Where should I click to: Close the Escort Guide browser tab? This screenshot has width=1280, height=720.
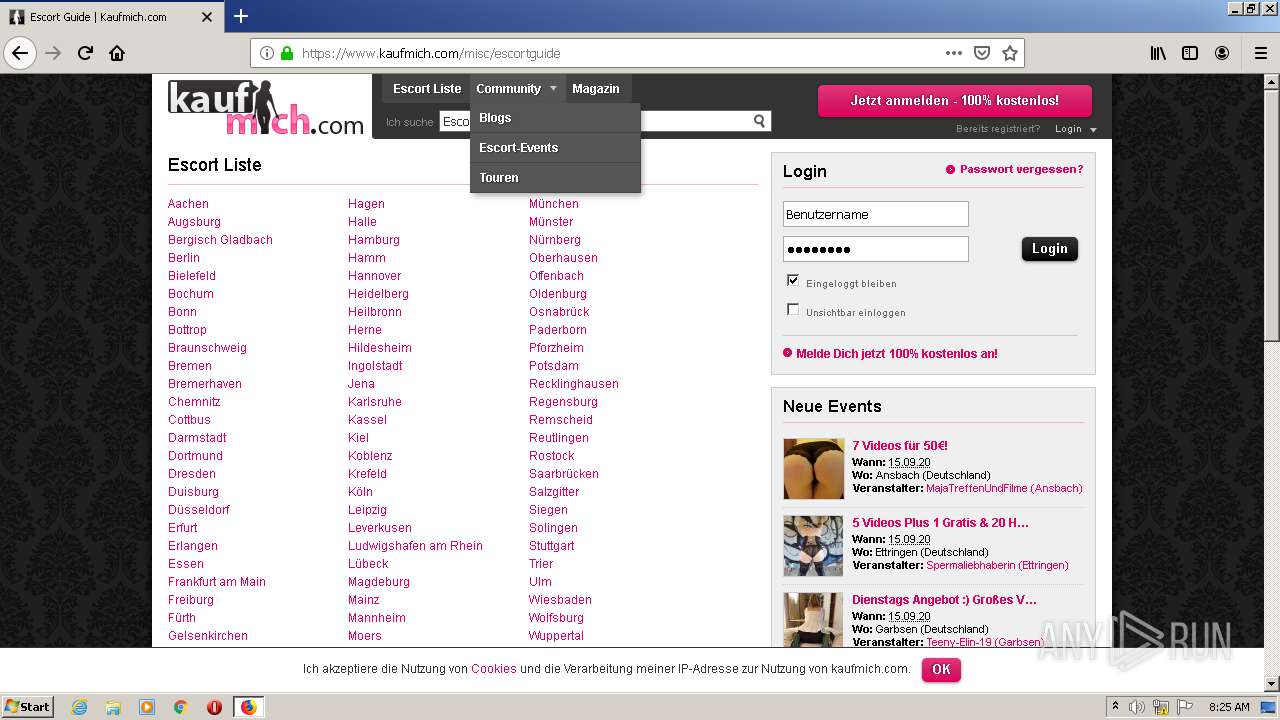tap(207, 17)
